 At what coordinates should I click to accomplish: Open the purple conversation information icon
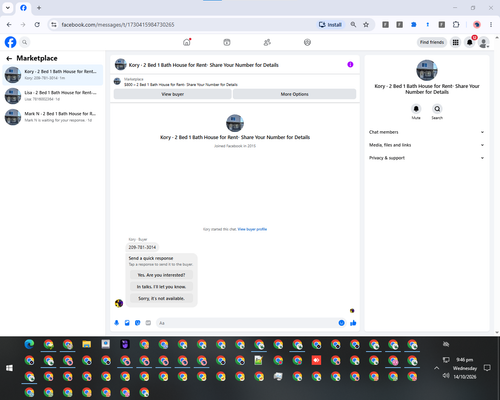point(350,65)
